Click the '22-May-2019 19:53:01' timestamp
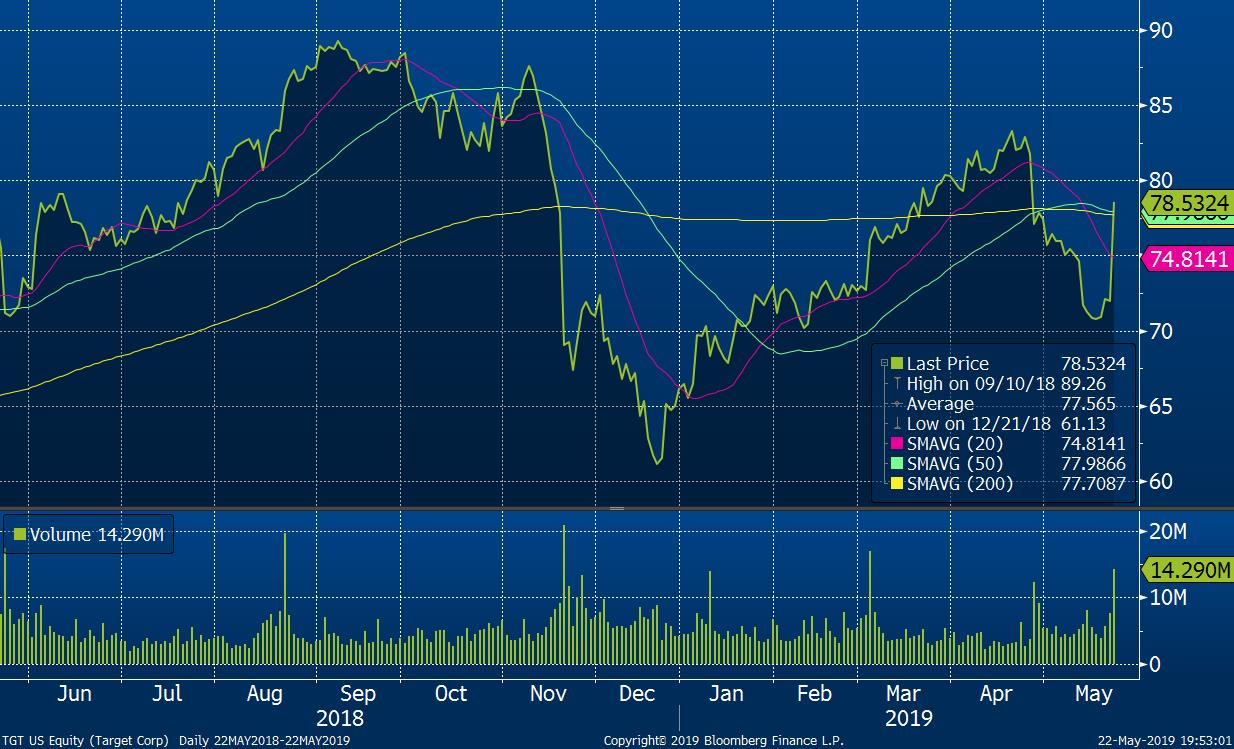This screenshot has height=749, width=1234. click(x=1165, y=740)
